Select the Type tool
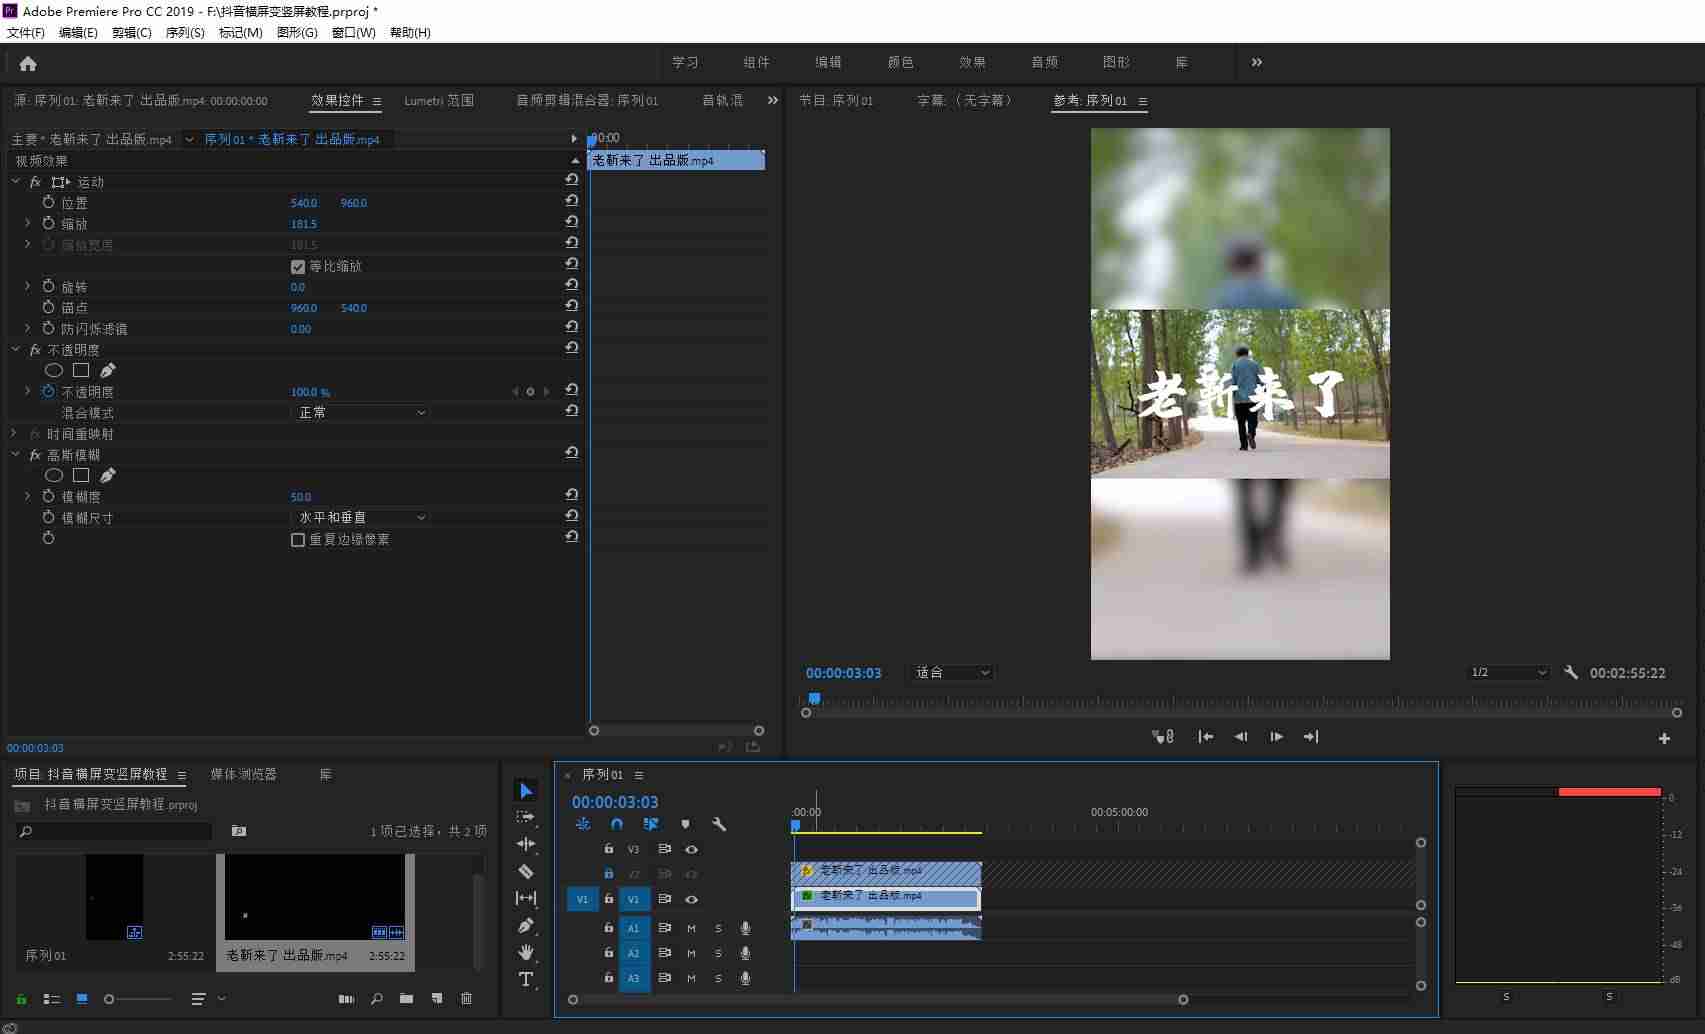The image size is (1705, 1034). [526, 979]
